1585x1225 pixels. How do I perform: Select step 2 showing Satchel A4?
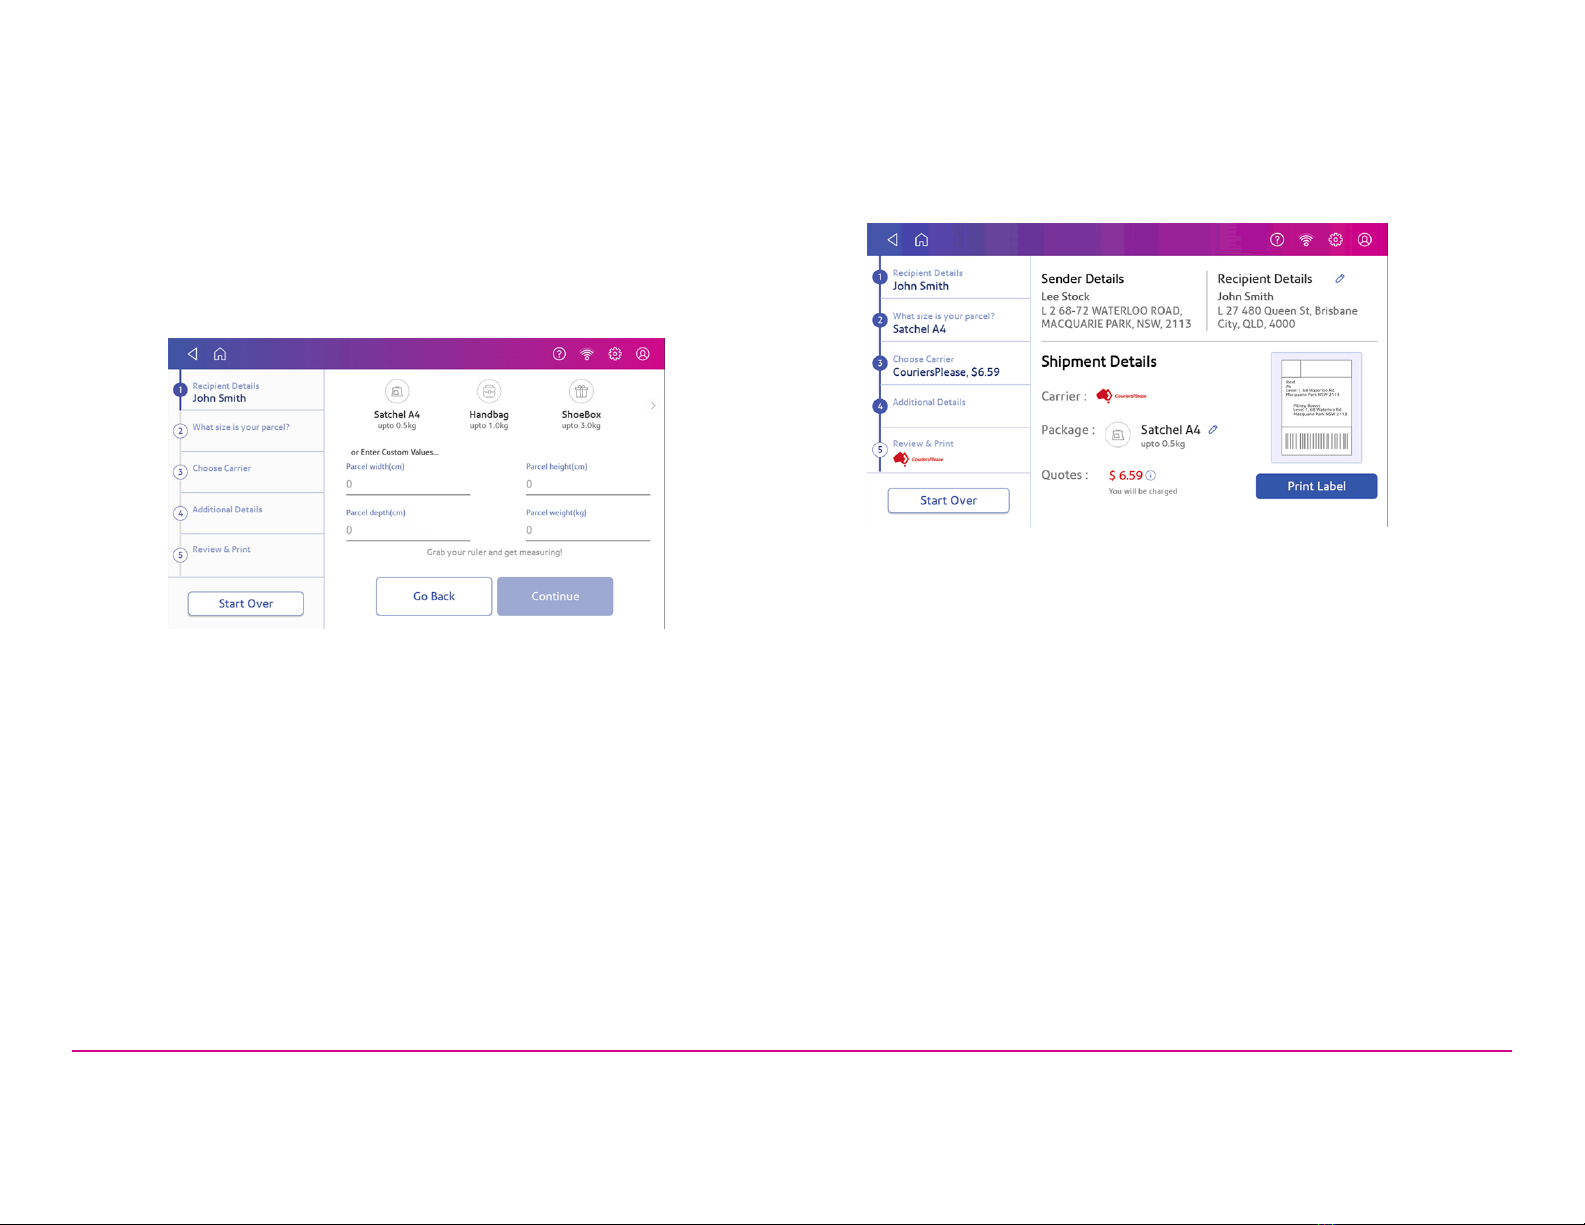click(950, 322)
